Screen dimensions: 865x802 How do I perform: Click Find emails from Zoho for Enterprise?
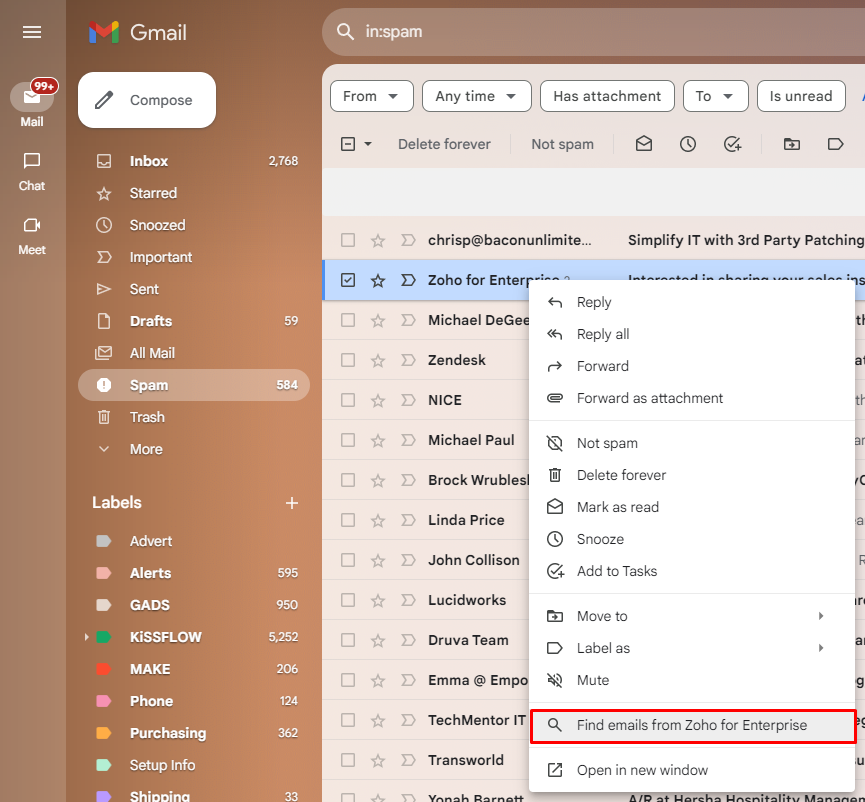coord(692,725)
